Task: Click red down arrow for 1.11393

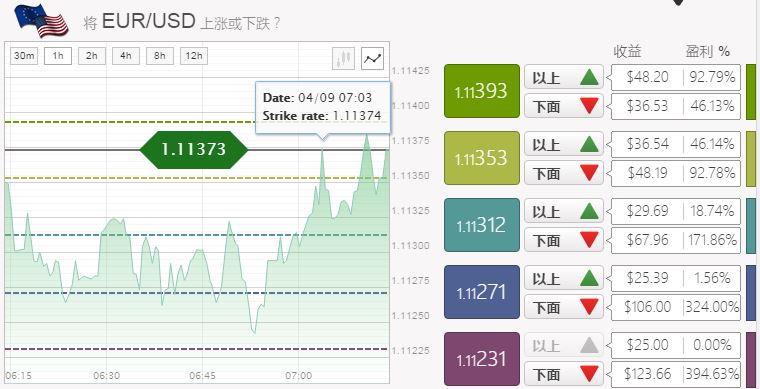Action: point(589,106)
